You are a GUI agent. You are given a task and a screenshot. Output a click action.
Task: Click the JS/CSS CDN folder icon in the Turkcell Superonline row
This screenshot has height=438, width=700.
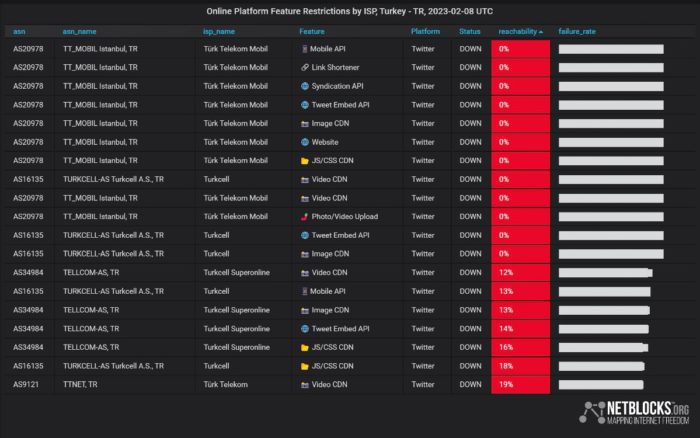pos(305,347)
